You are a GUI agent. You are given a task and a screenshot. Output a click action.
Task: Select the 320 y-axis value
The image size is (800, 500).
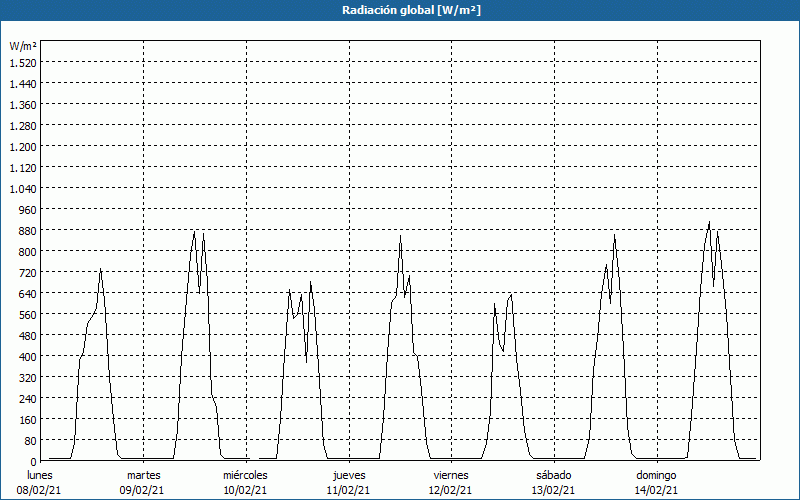coord(28,378)
